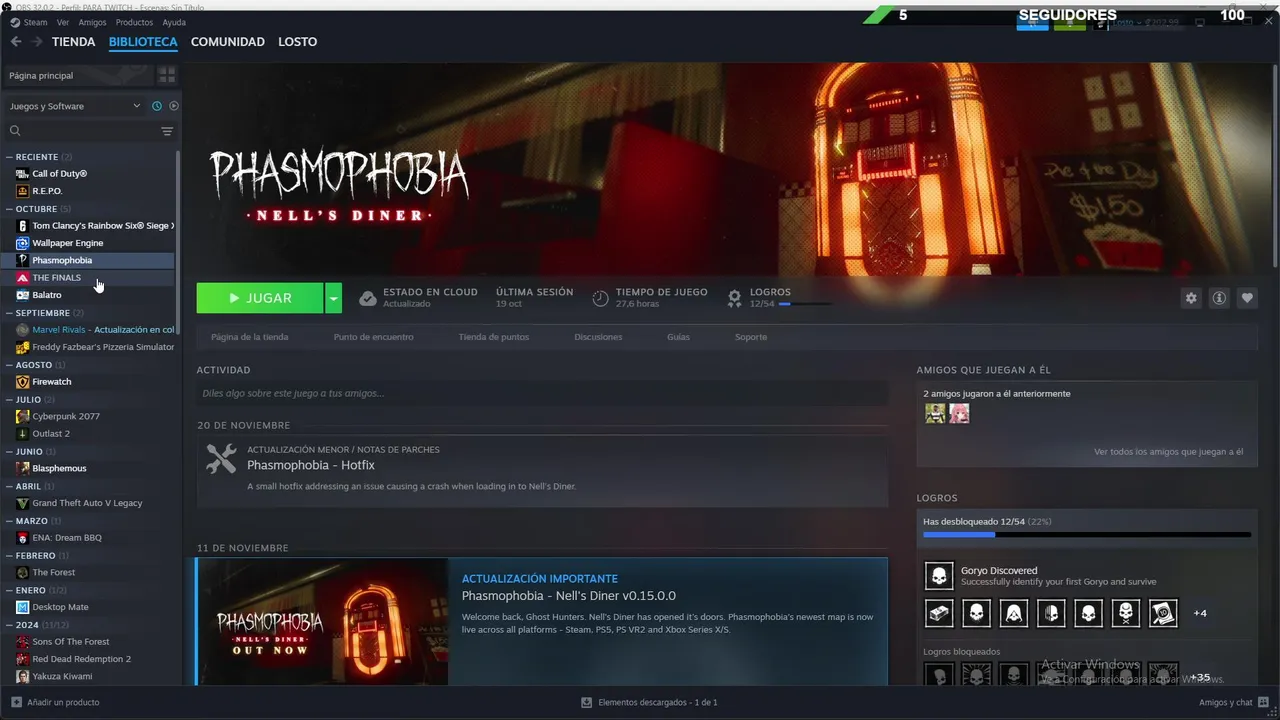
Task: Open the Ayuda menu
Action: [x=174, y=22]
